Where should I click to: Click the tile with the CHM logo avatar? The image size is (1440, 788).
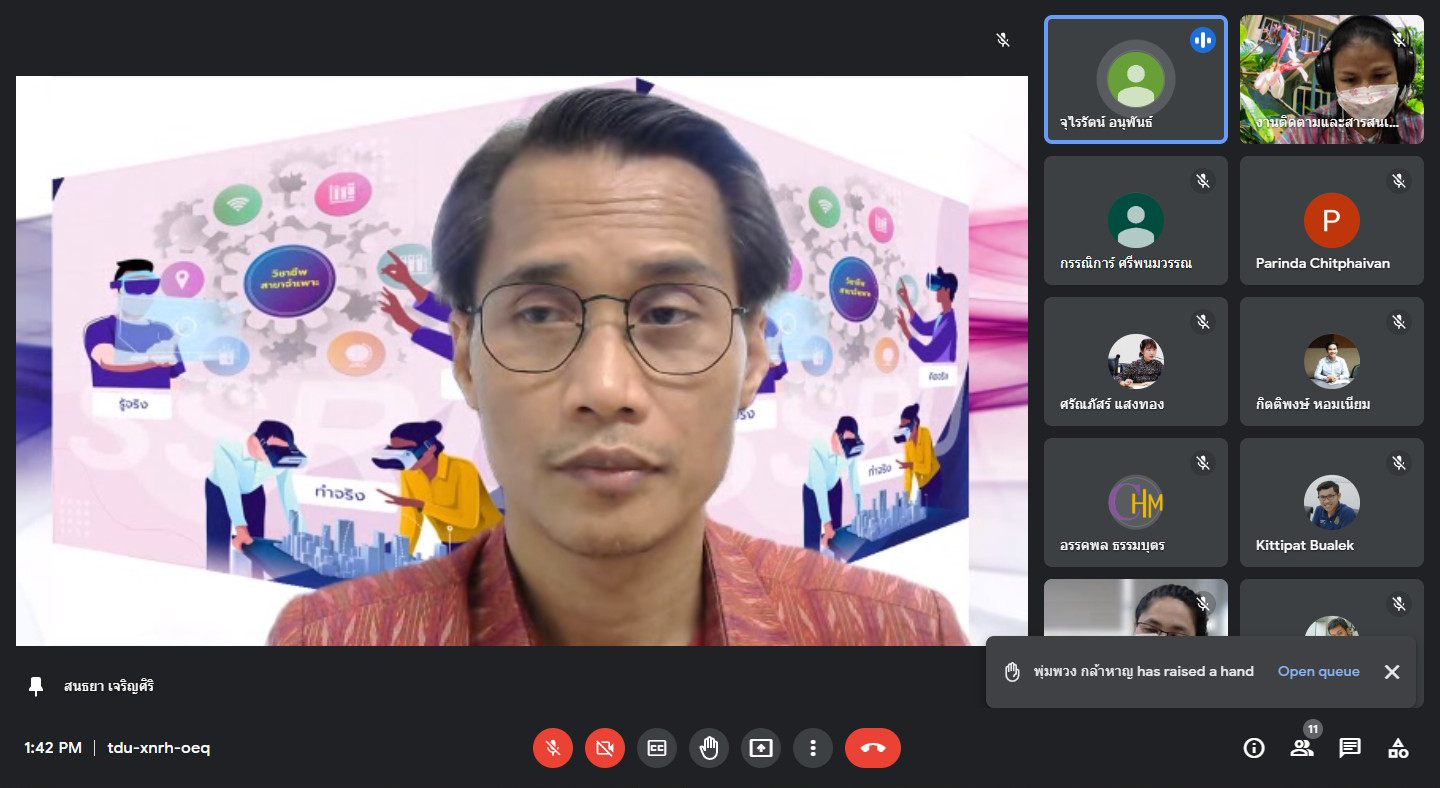pos(1135,503)
